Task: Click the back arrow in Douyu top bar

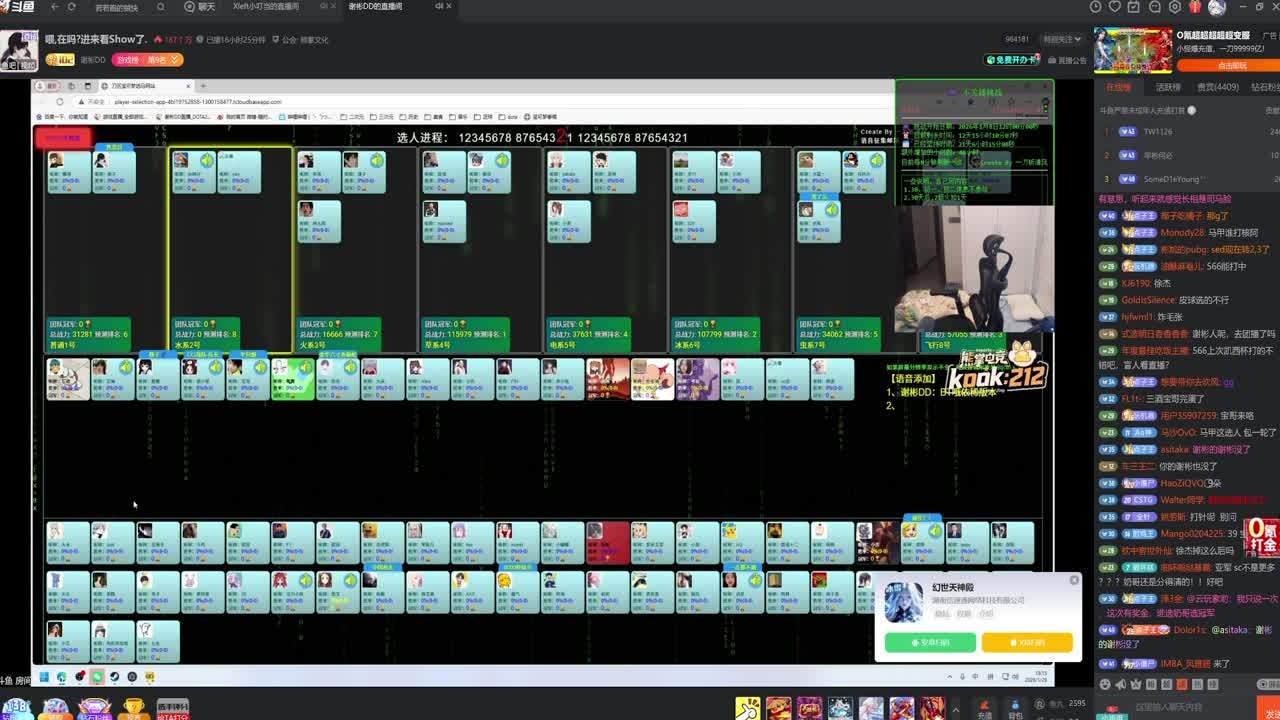Action: [55, 7]
